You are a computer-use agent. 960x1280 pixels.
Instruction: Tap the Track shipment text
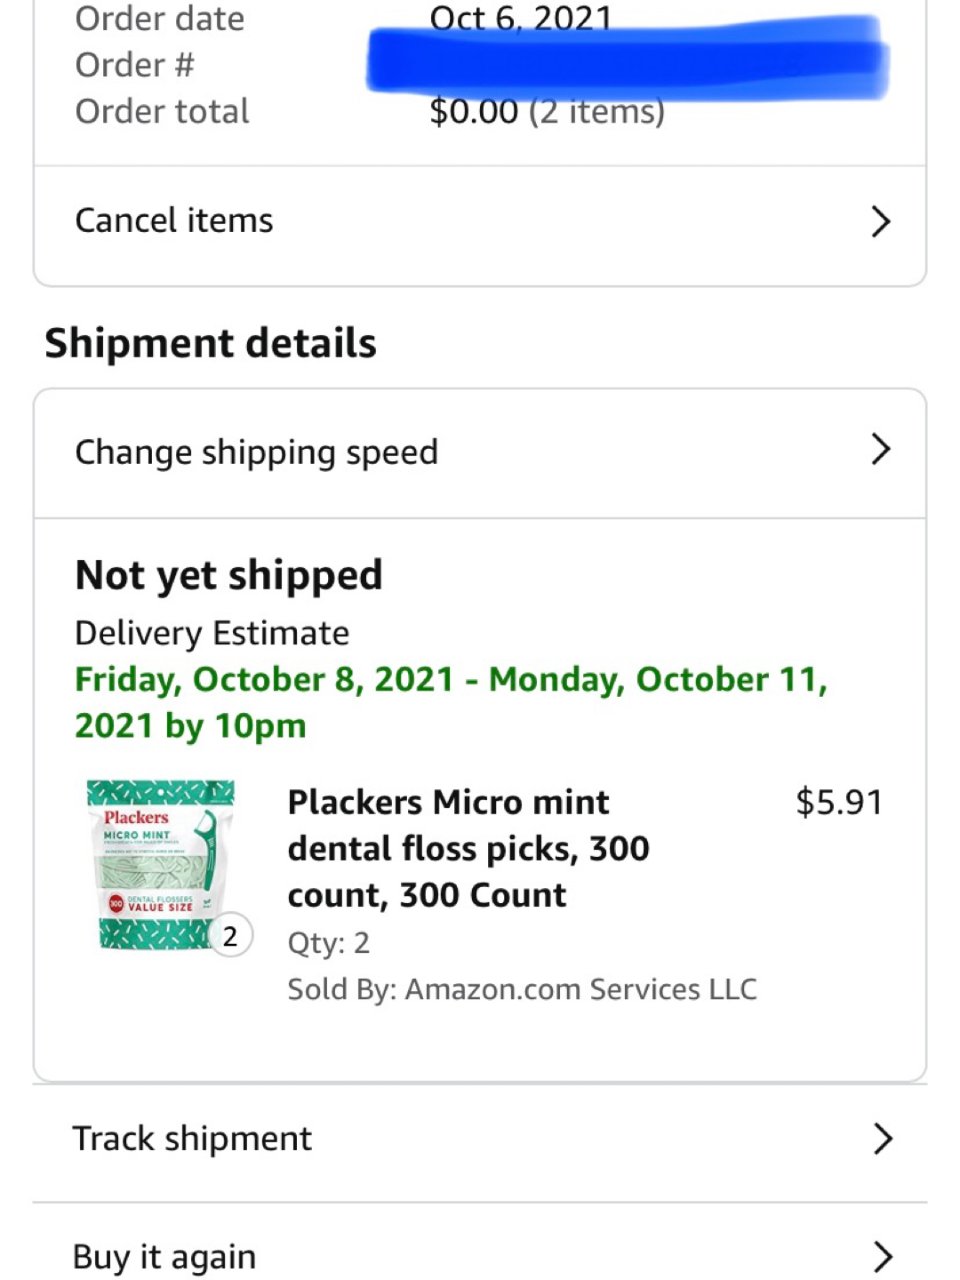pos(192,1139)
